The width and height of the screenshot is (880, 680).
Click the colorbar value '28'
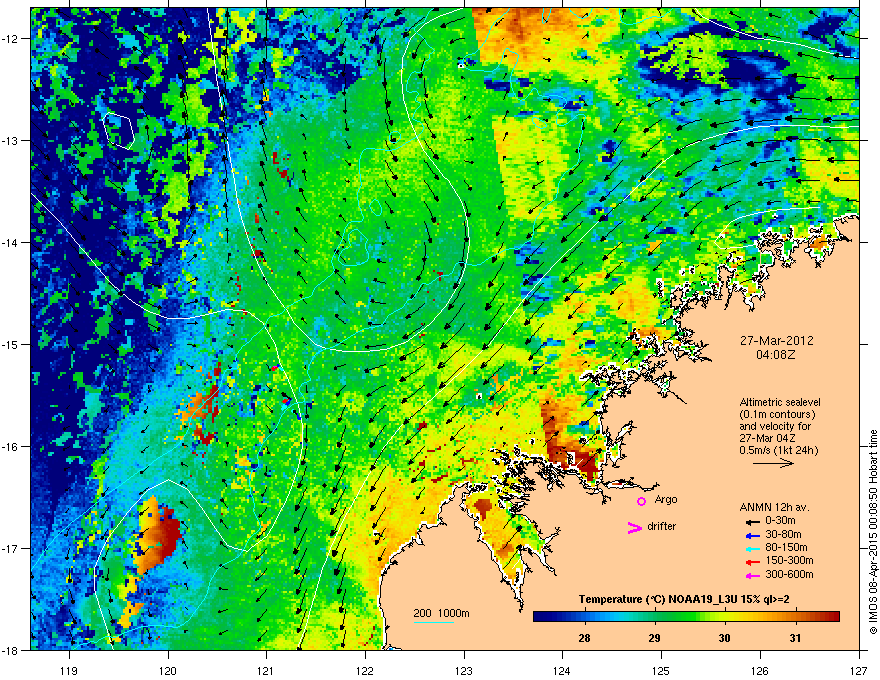584,638
